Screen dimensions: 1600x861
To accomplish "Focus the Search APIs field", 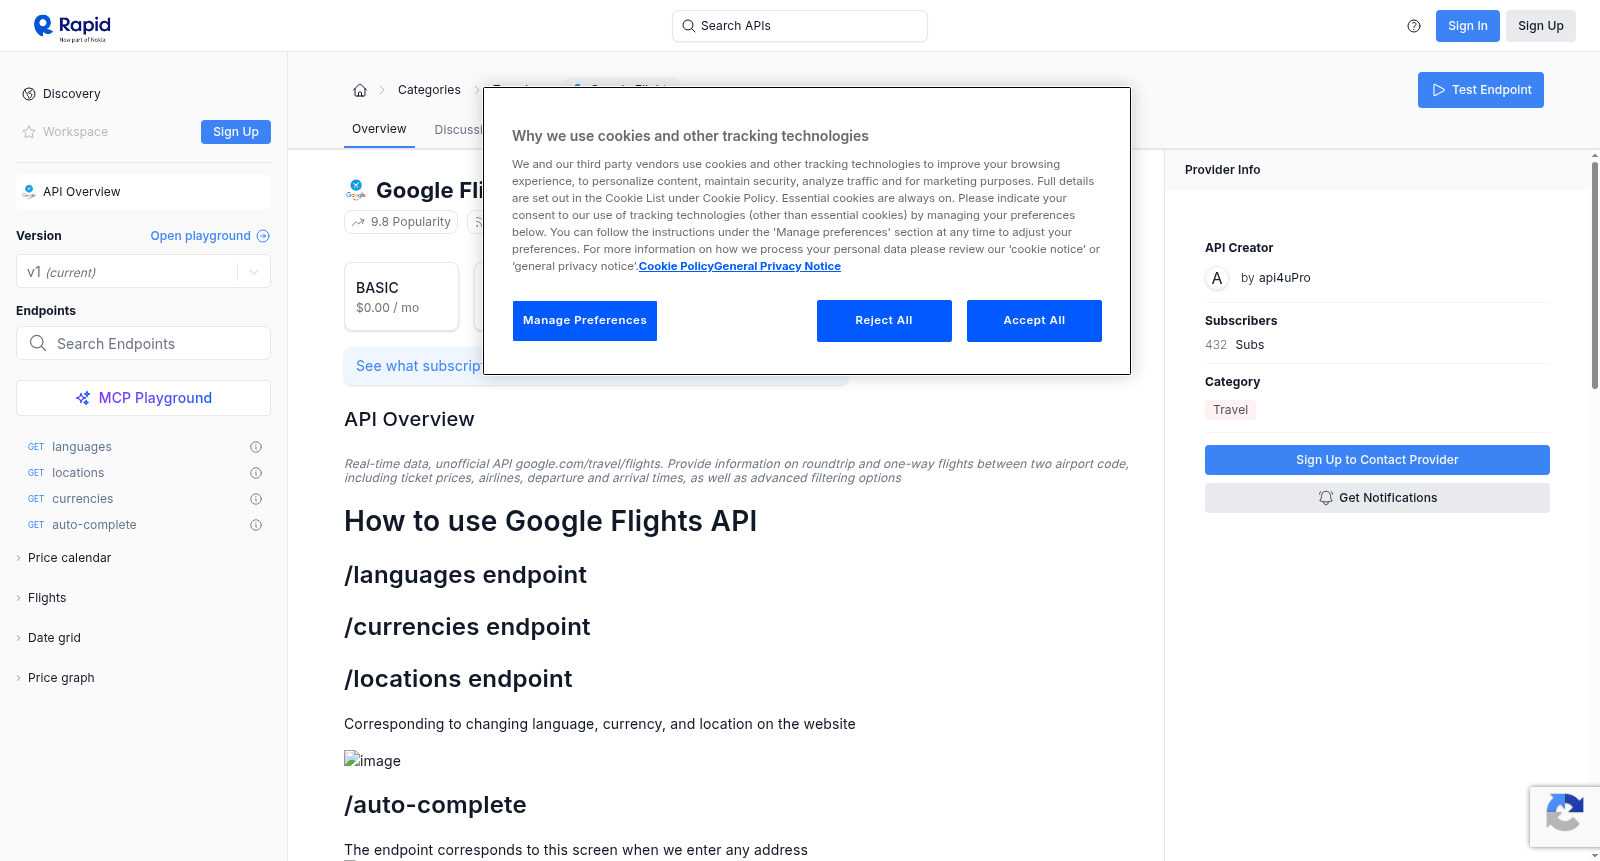I will 800,26.
